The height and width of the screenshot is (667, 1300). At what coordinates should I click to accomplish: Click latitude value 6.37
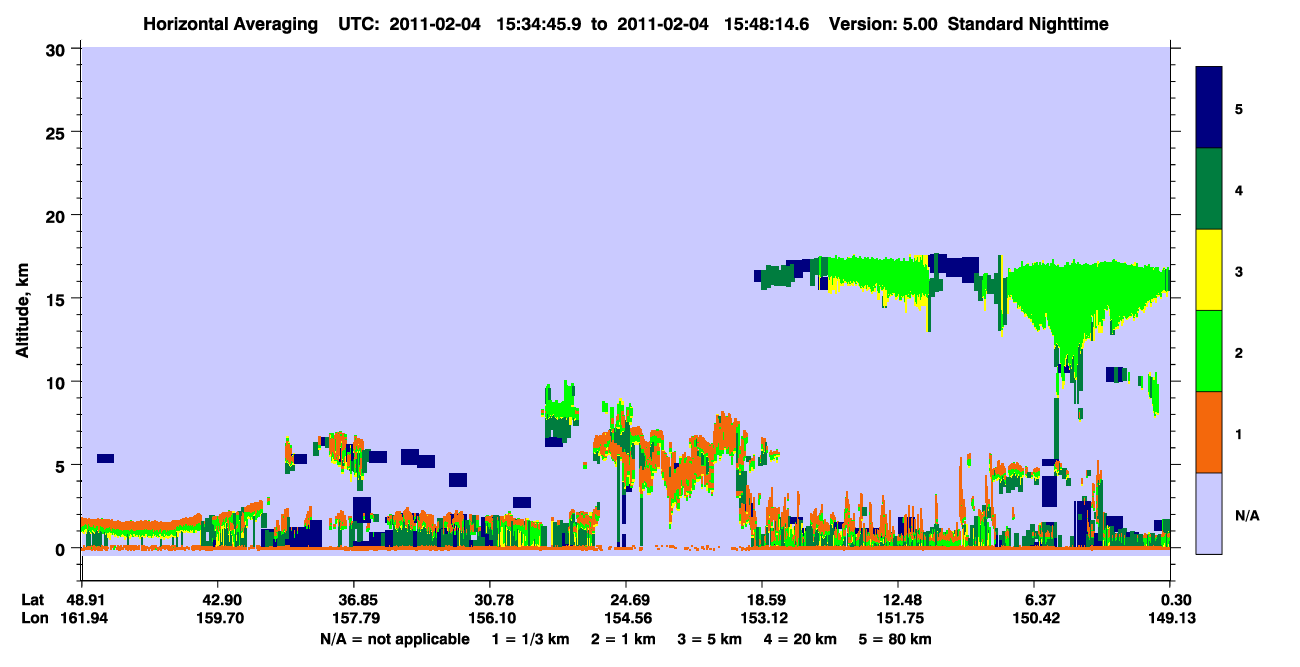[x=1039, y=600]
